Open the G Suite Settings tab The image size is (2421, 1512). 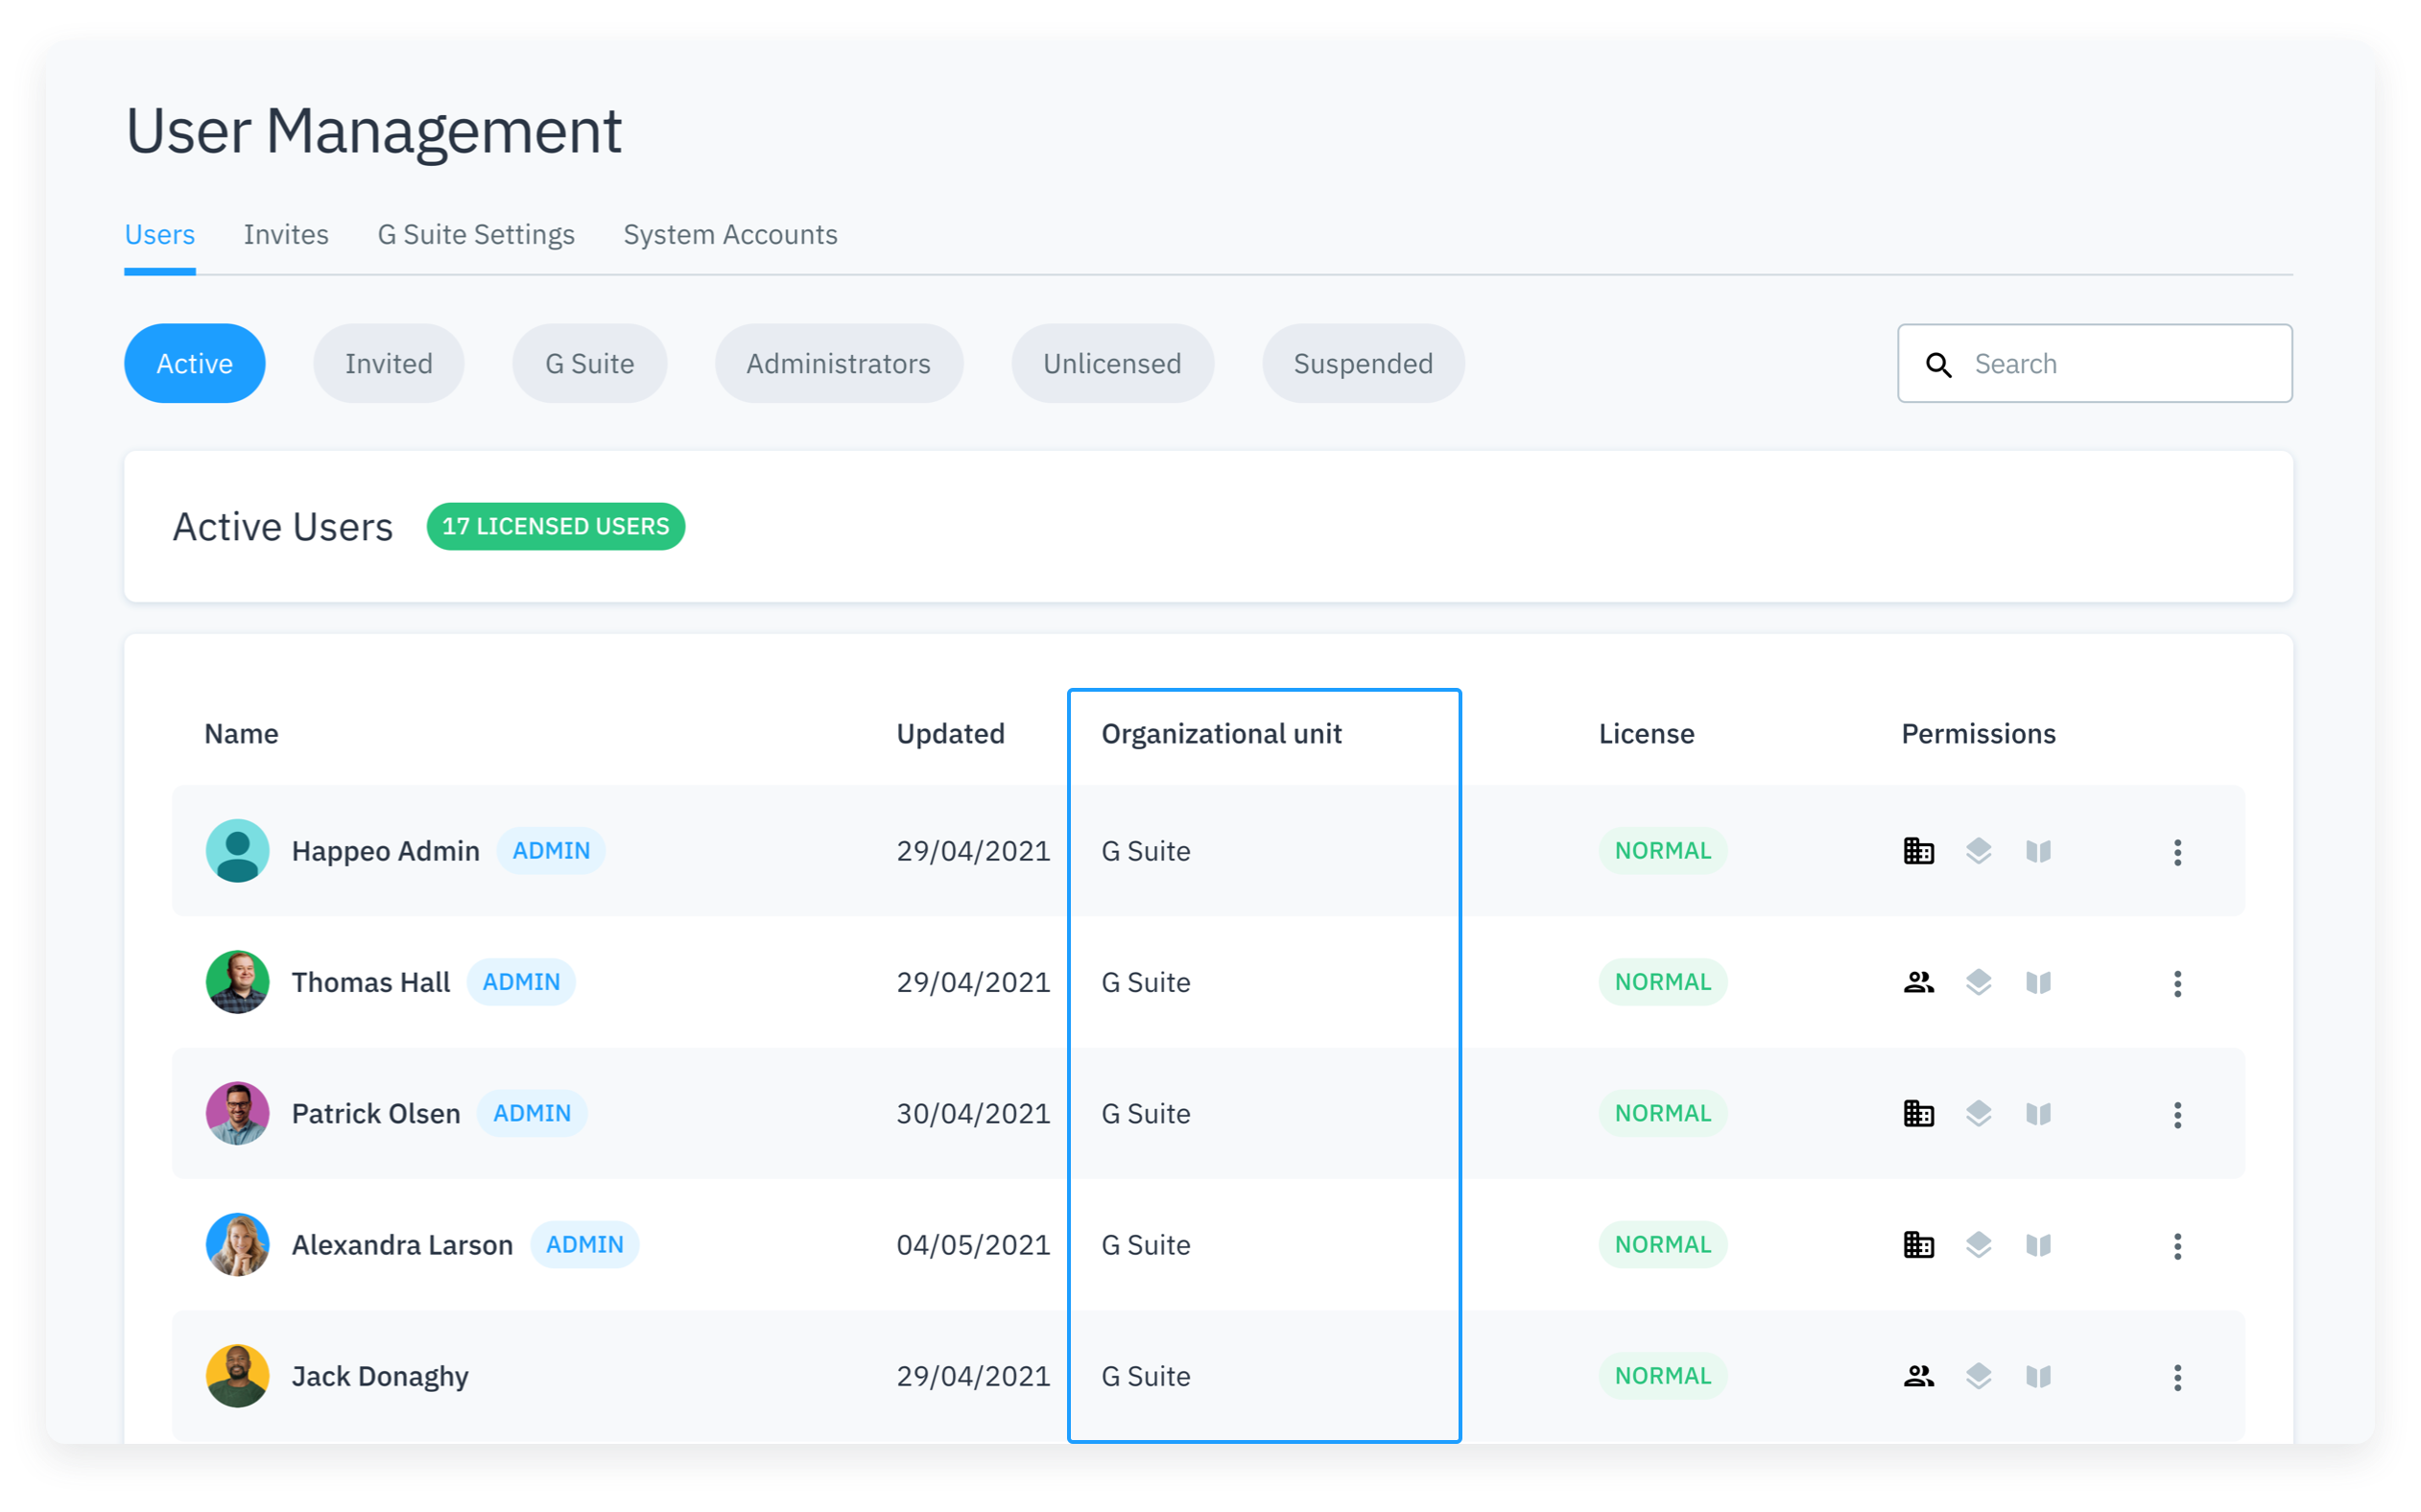(x=476, y=235)
